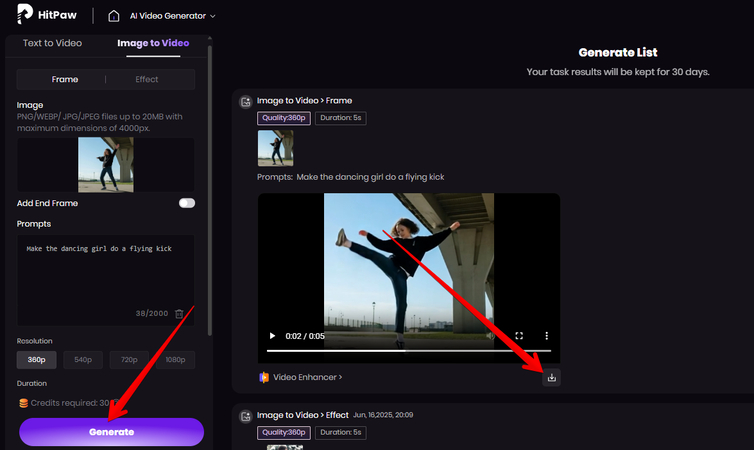
Task: Click the Image to Video Frame task icon
Action: [x=246, y=101]
